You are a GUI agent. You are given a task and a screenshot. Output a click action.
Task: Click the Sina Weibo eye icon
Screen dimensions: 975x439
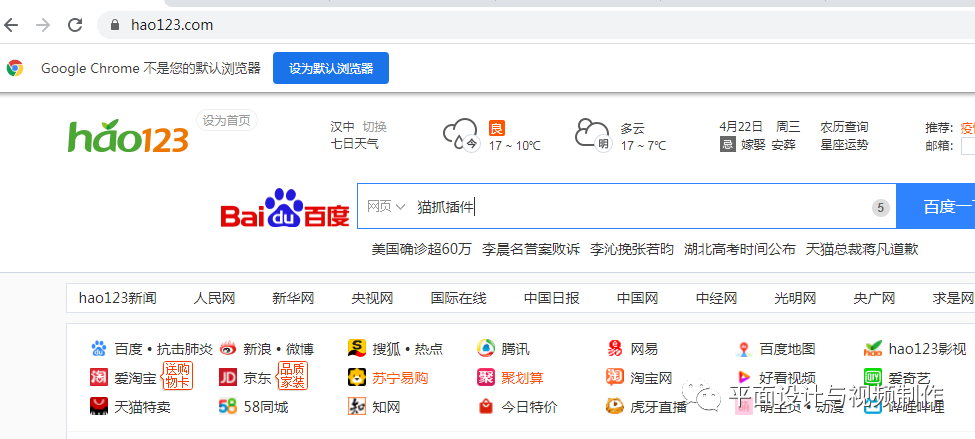pyautogui.click(x=228, y=349)
